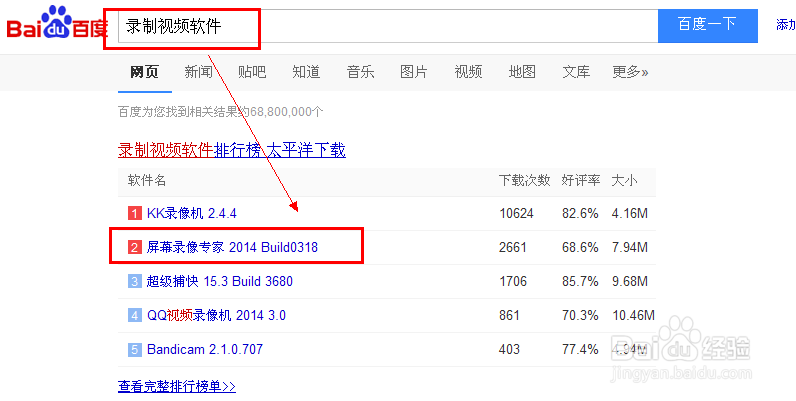Viewport: 796px width, 401px height.
Task: Open QQ视频录像机 2014 3.0 link
Action: tap(216, 315)
